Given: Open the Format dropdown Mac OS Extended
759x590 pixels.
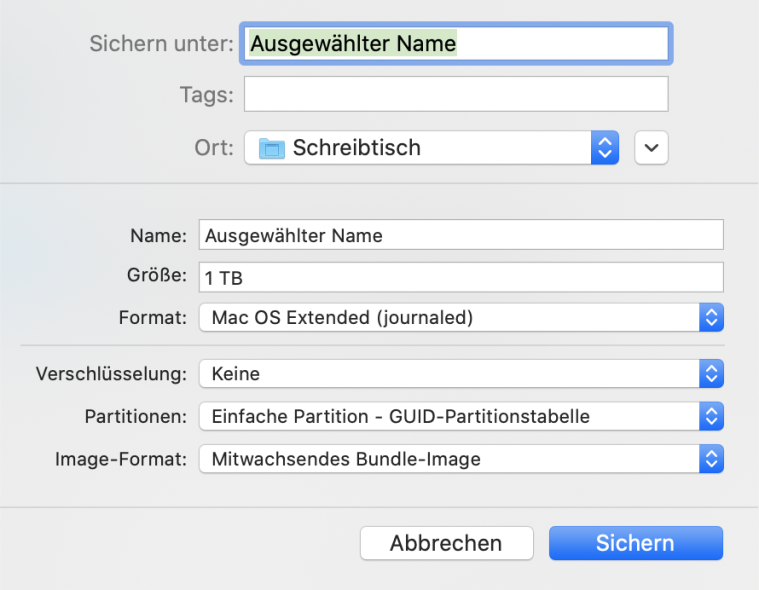Looking at the screenshot, I should coord(461,318).
